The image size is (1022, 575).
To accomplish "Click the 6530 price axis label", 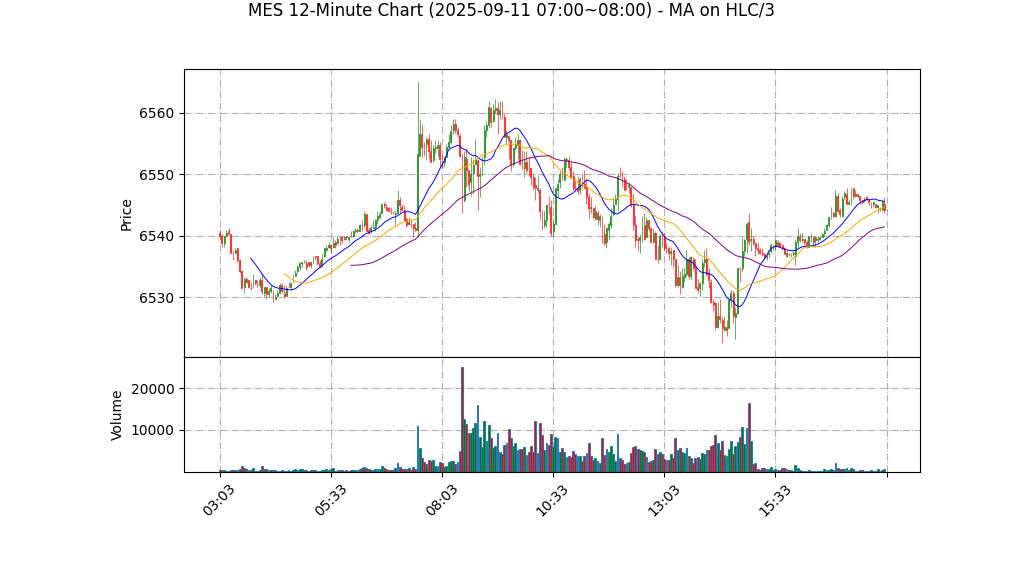I will coord(156,298).
